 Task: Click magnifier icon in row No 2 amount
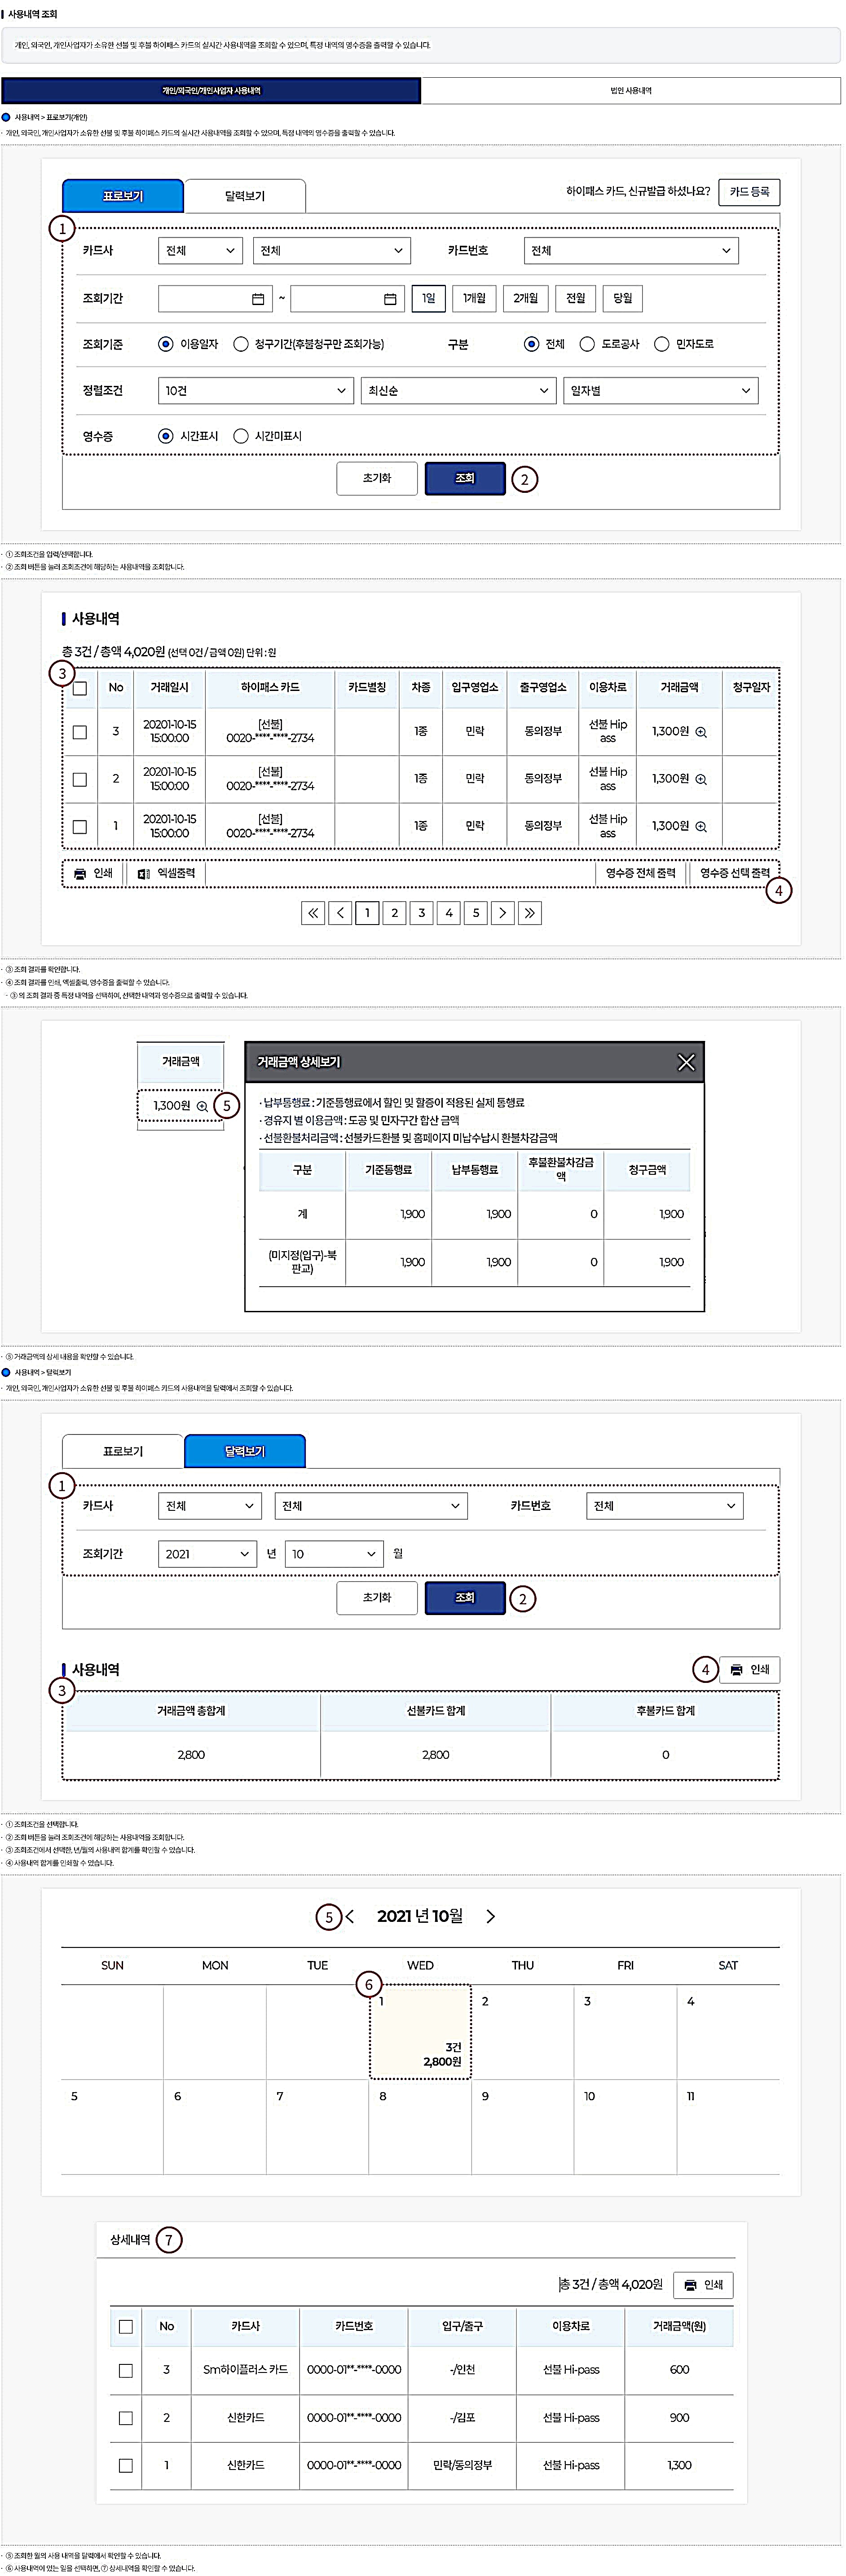(701, 779)
